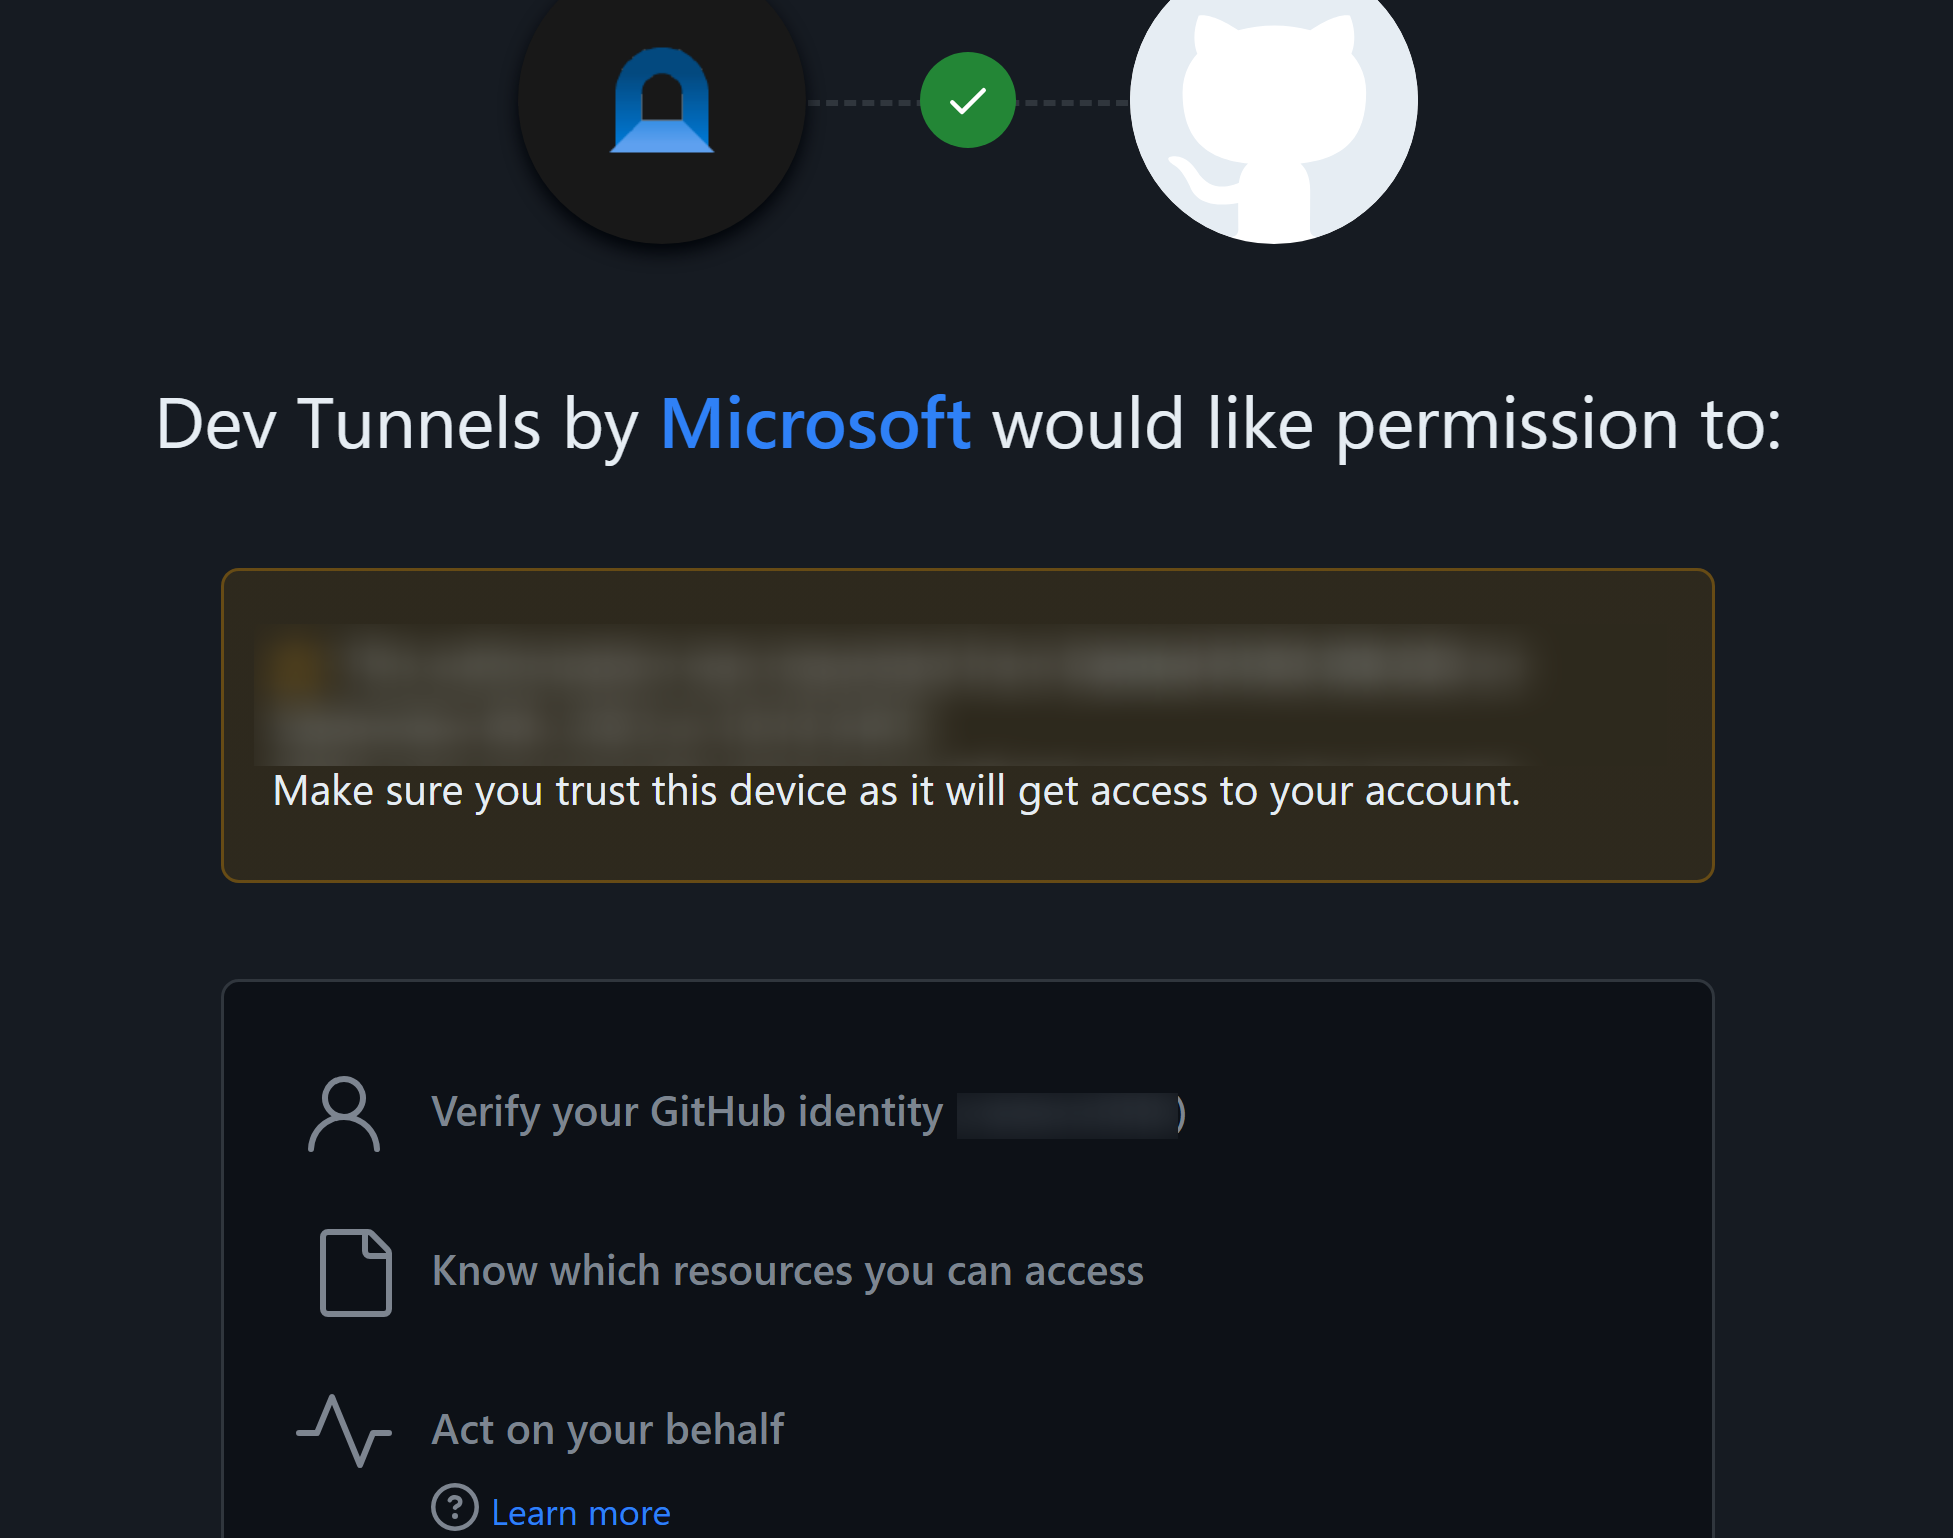Viewport: 1953px width, 1538px height.
Task: Select Know which resources you can access
Action: coord(787,1271)
